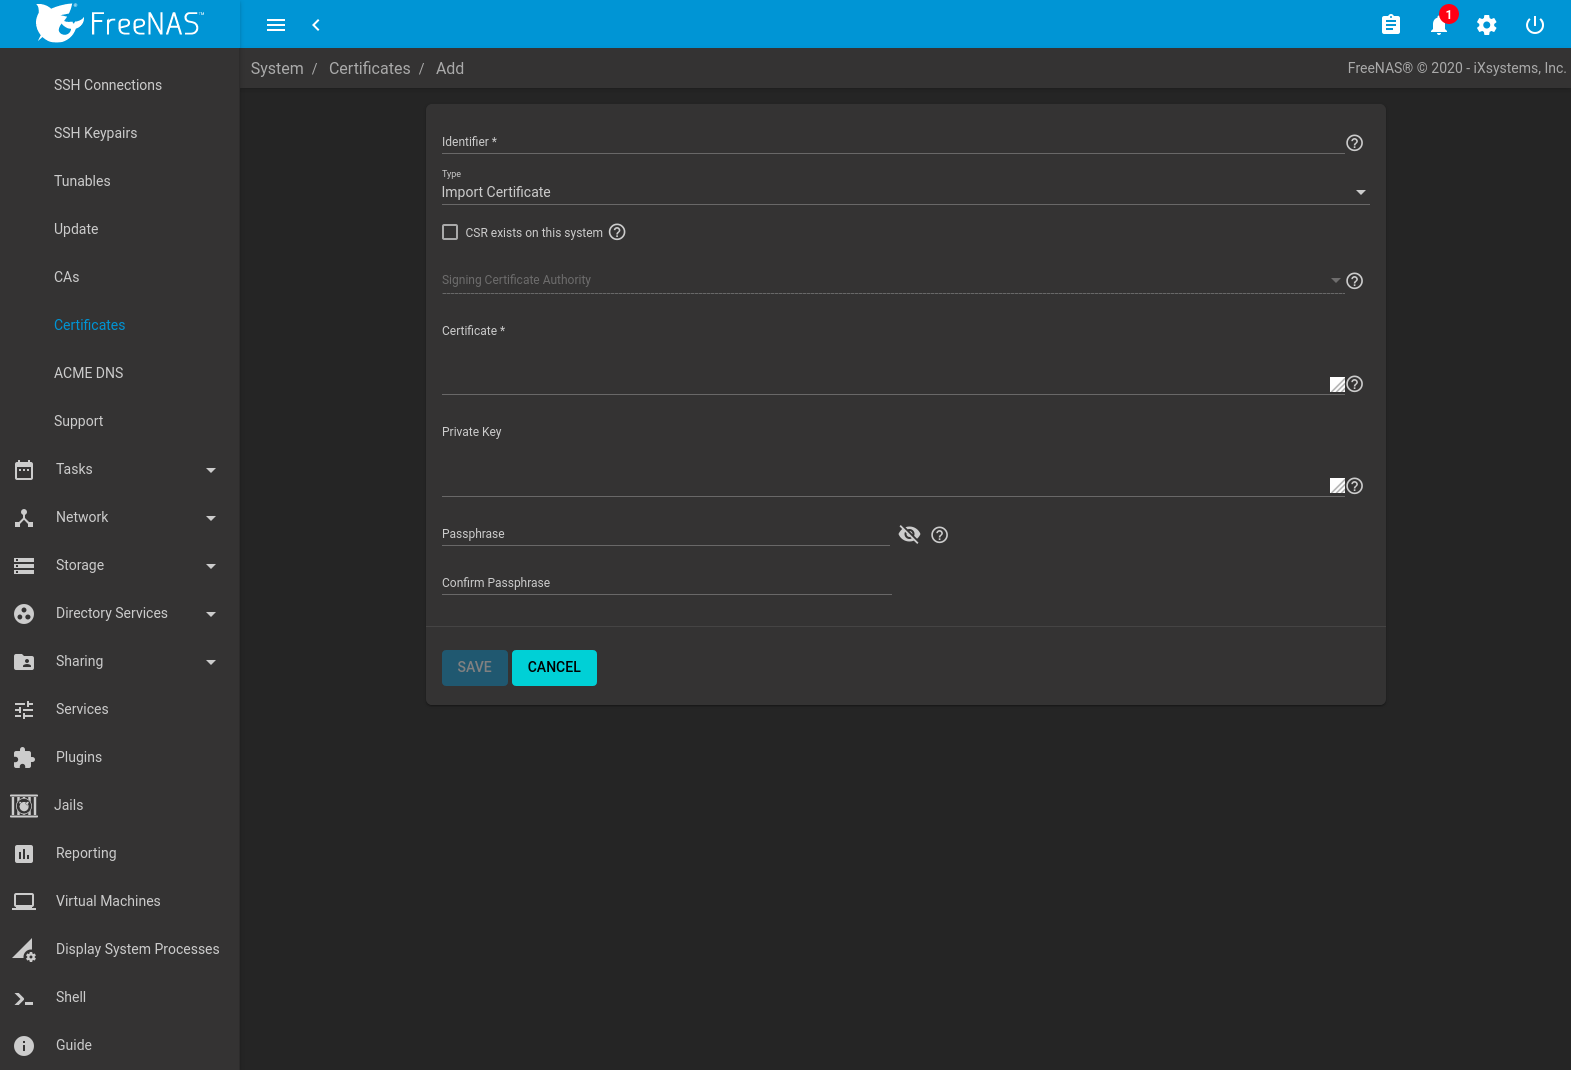Screen dimensions: 1571x1070
Task: Click the Certificates breadcrumb link
Action: [369, 68]
